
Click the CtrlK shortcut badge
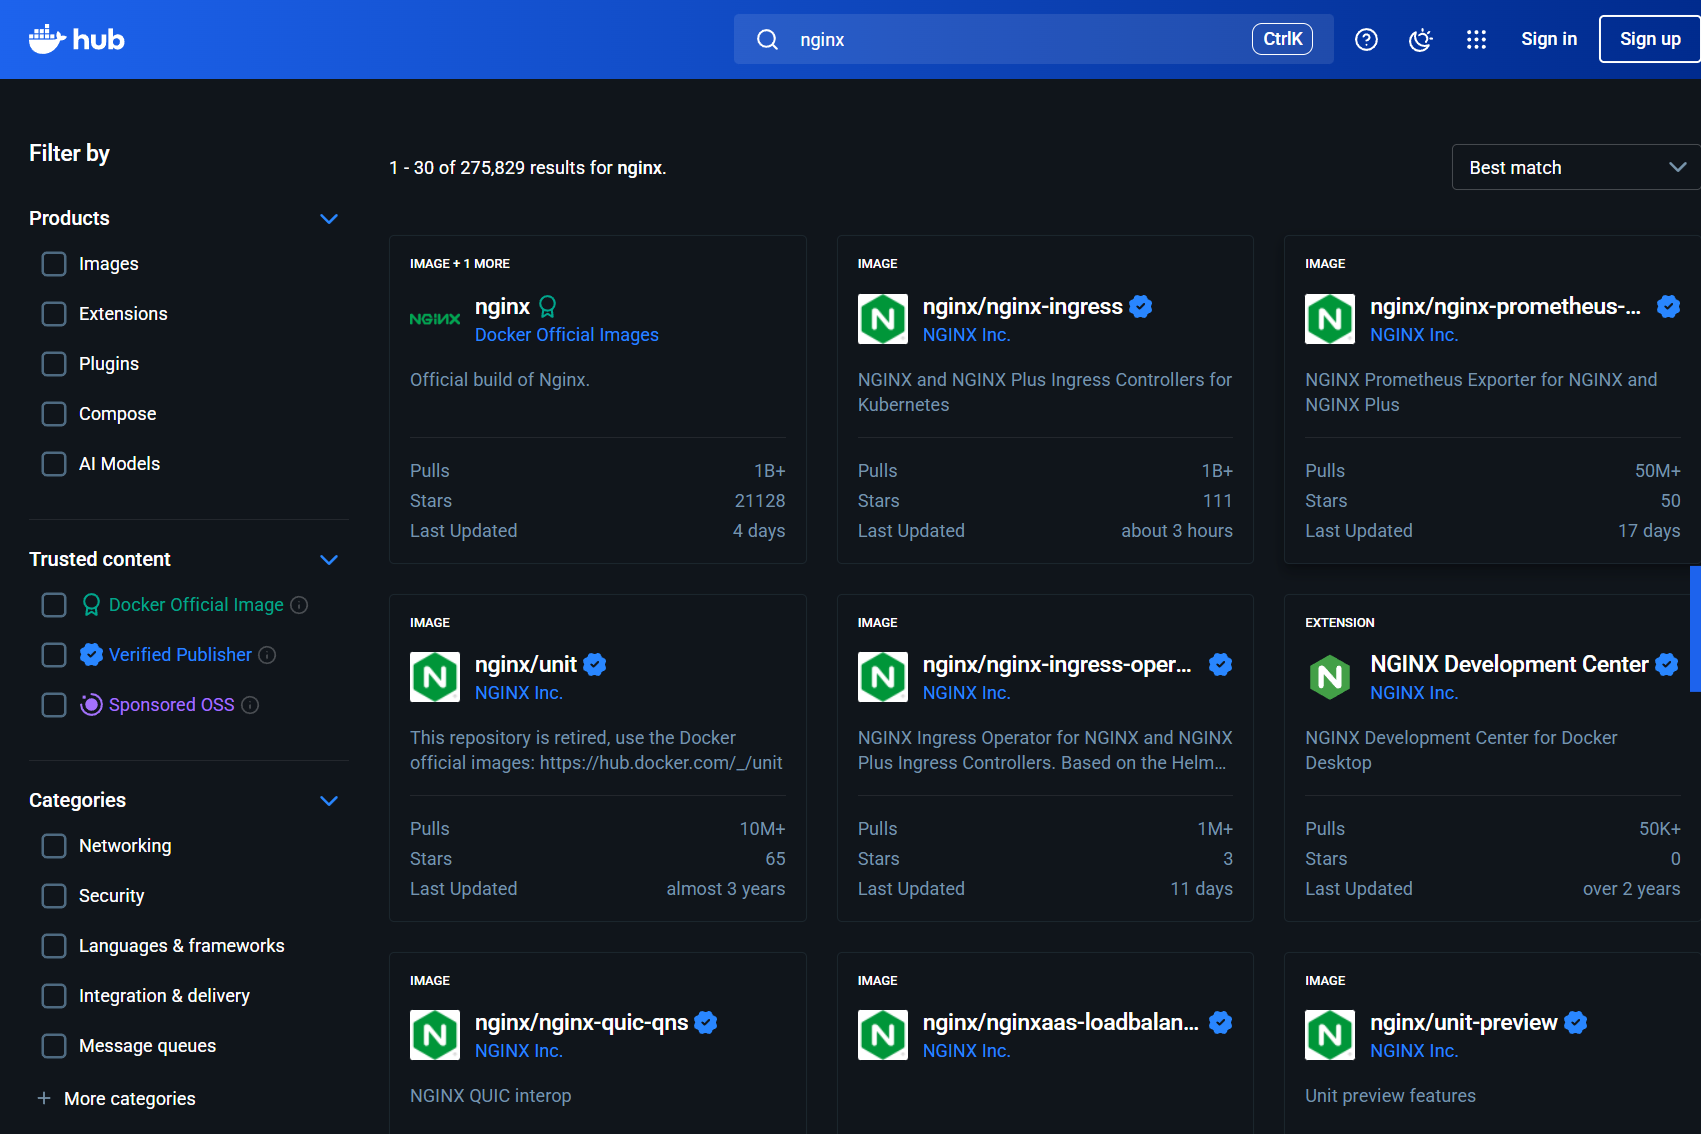(x=1282, y=39)
